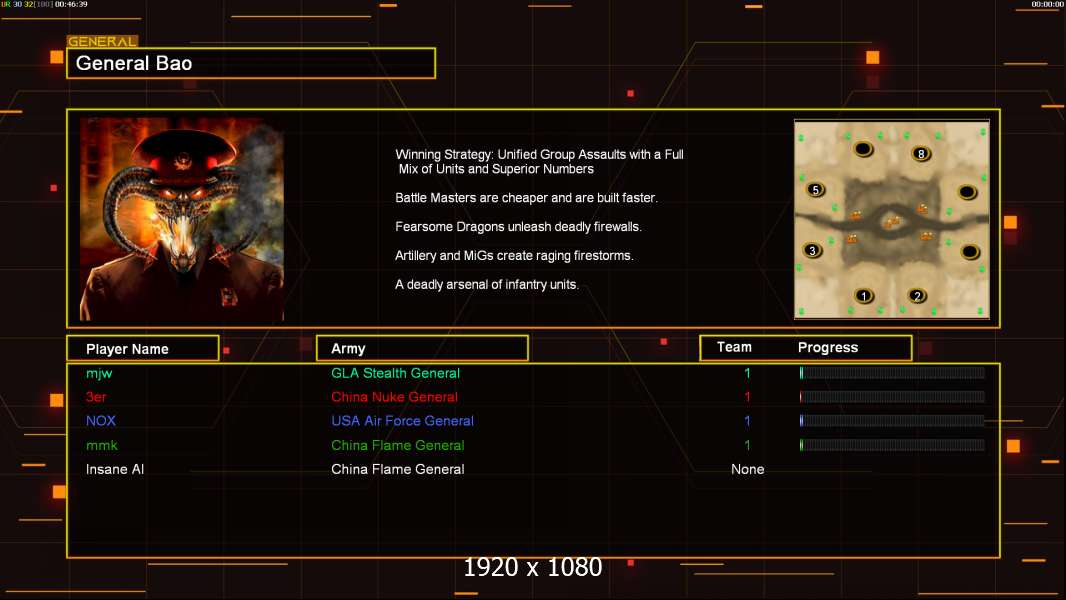Click team number 1 in mmk's row
Image resolution: width=1066 pixels, height=600 pixels.
[747, 445]
